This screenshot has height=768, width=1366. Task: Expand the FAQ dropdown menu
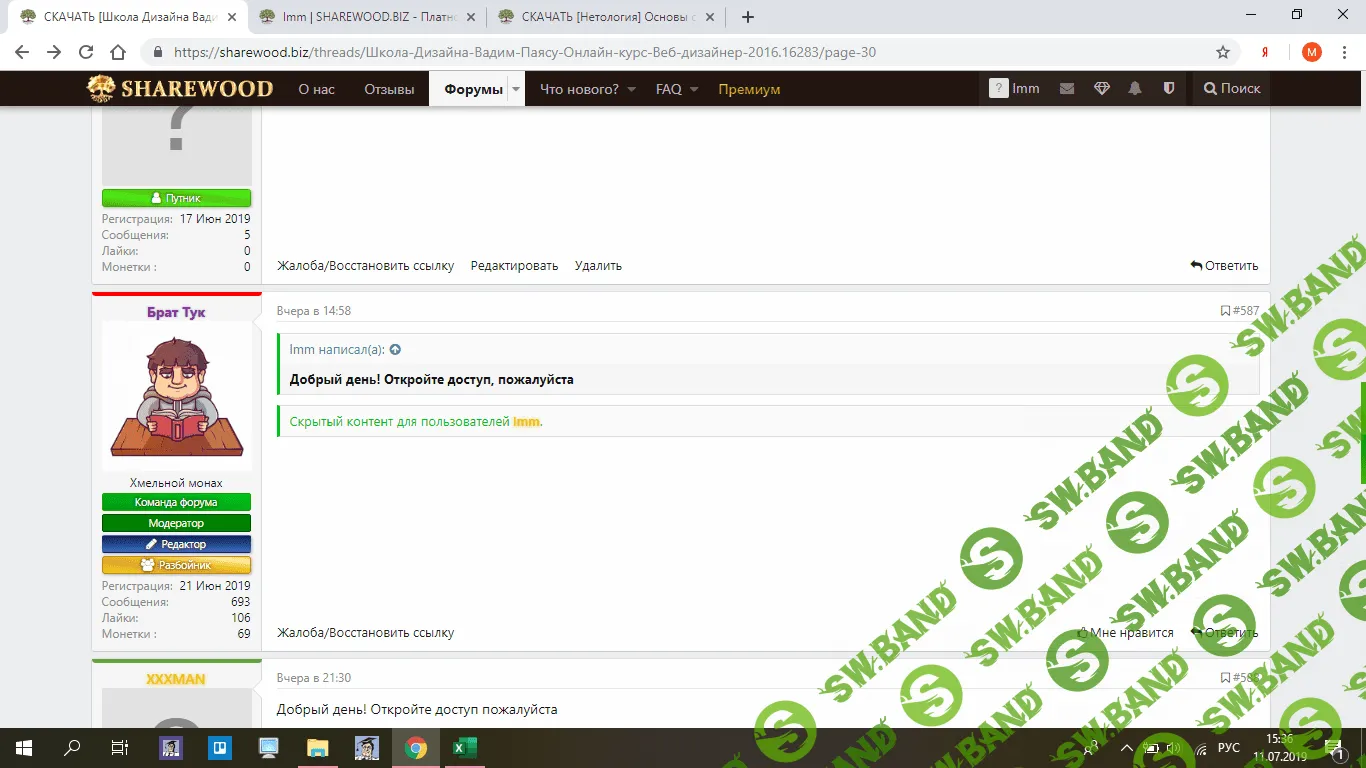click(693, 89)
